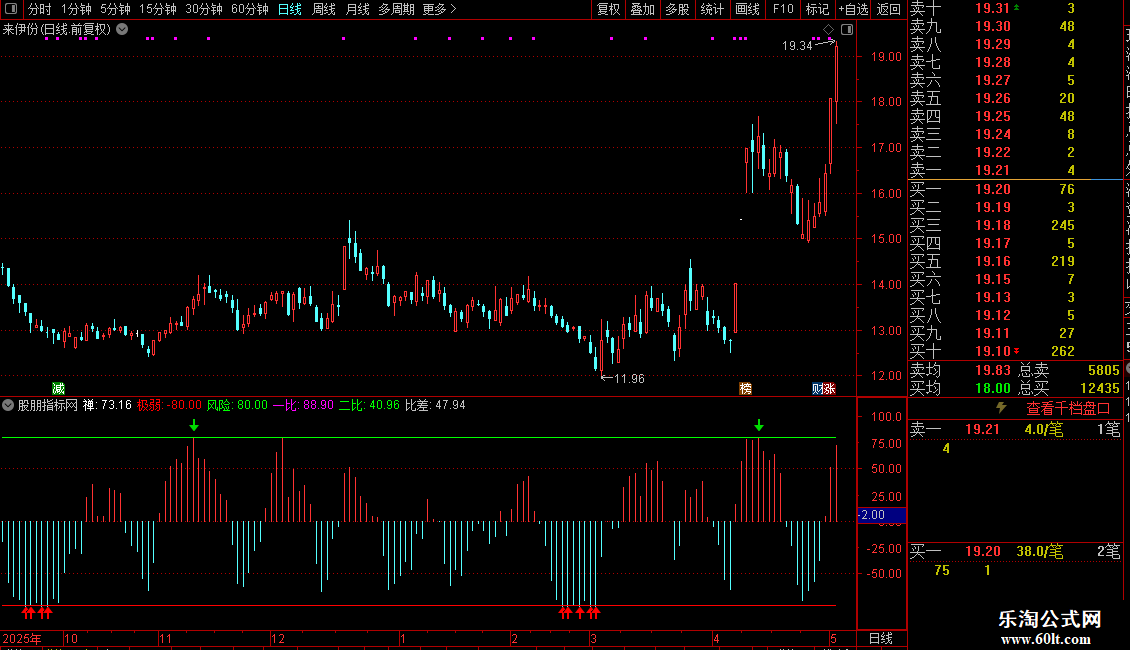Select the 周线 period tab
Image resolution: width=1130 pixels, height=650 pixels.
tap(324, 9)
